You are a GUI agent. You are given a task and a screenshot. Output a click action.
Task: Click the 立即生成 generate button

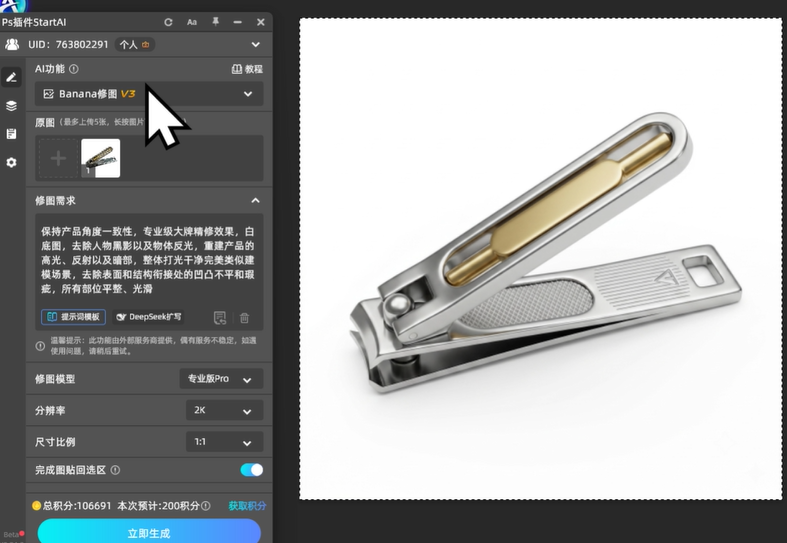point(149,532)
